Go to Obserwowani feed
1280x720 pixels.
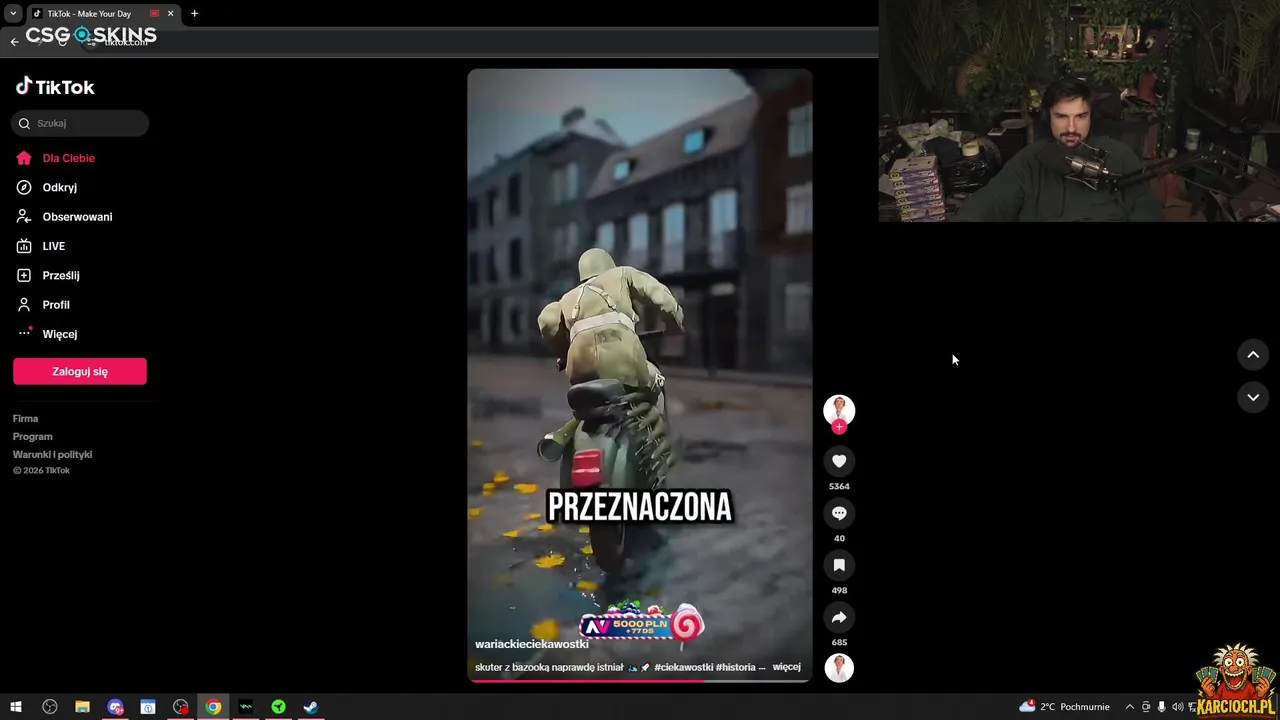77,217
